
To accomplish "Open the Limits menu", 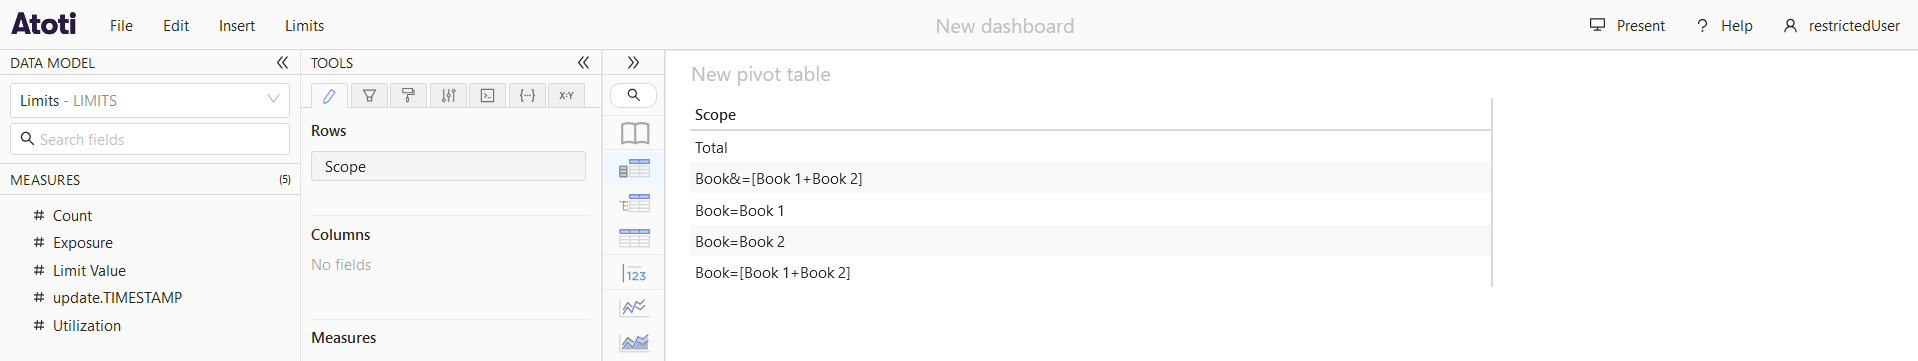I will click(304, 26).
